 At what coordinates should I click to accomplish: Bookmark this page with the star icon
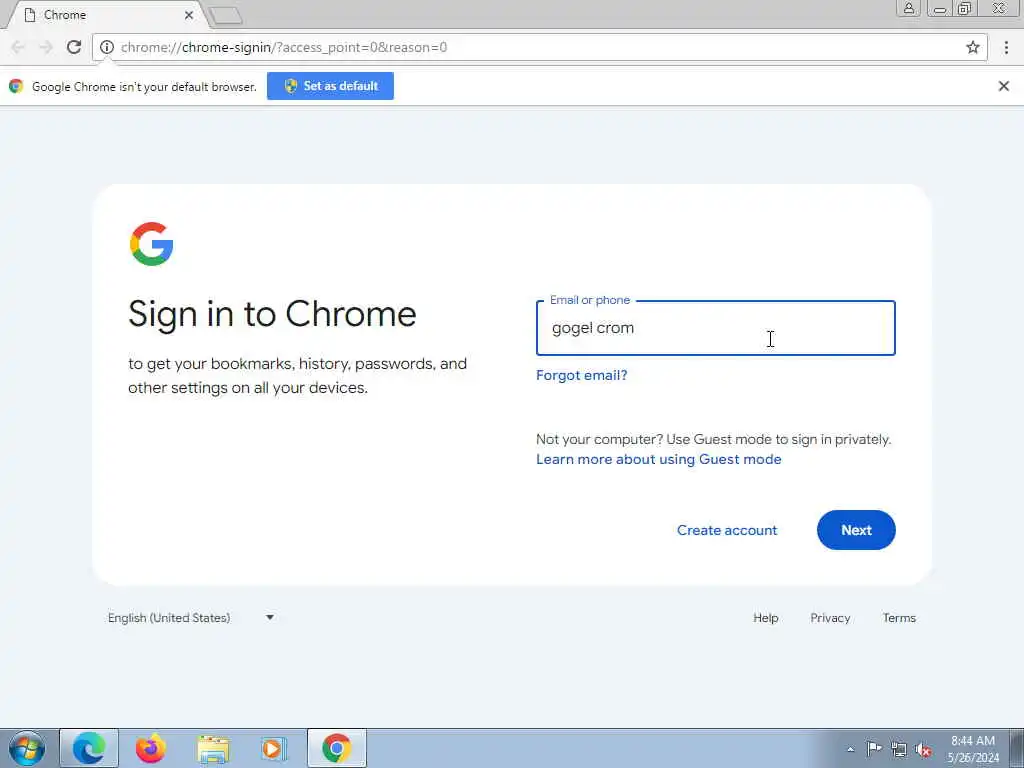coord(972,47)
